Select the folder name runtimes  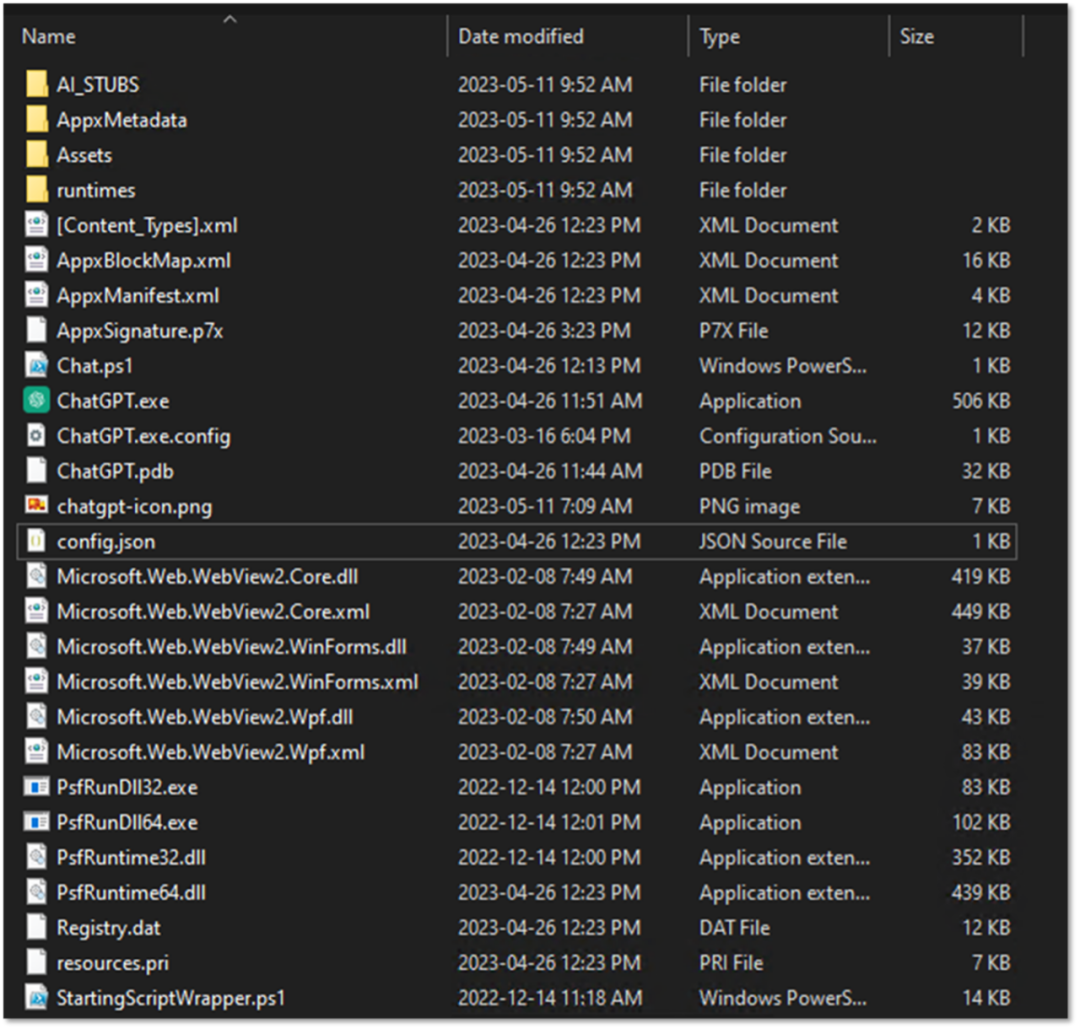pyautogui.click(x=96, y=190)
